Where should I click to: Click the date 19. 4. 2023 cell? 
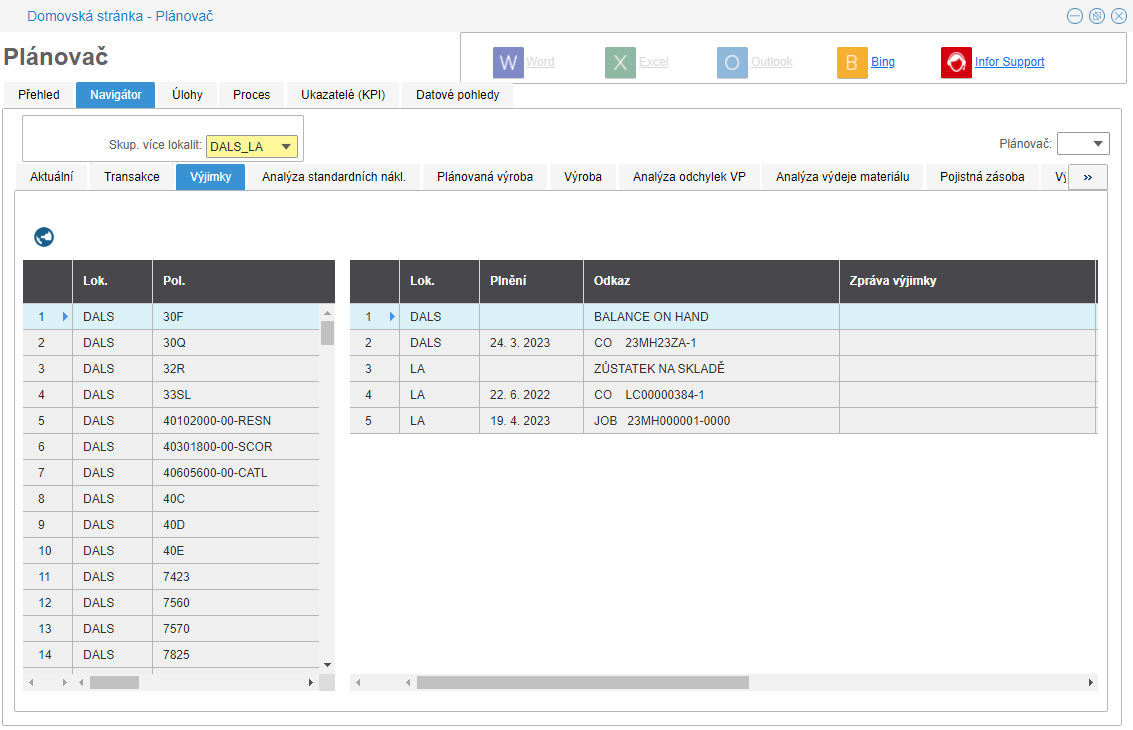point(531,421)
